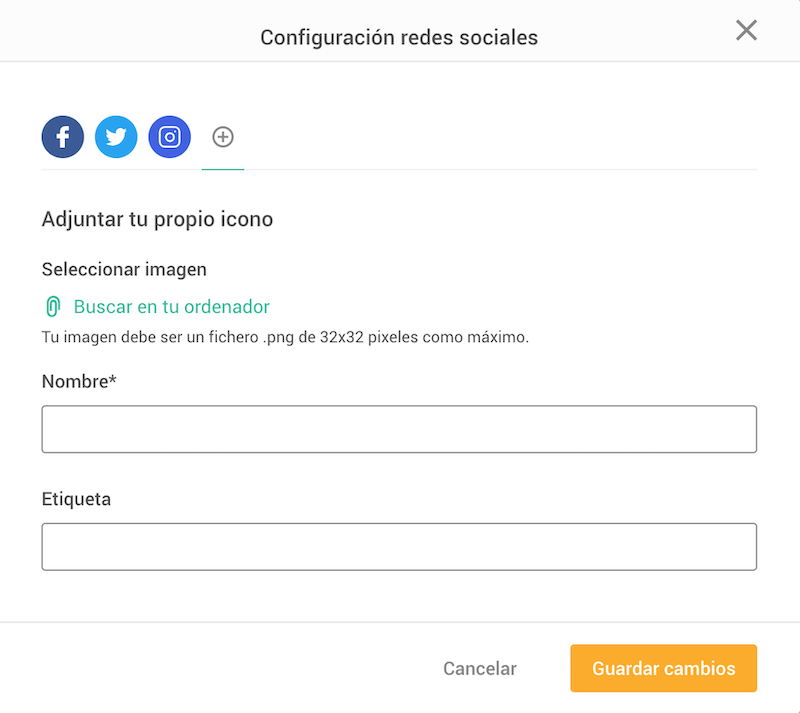The width and height of the screenshot is (800, 713).
Task: Close the Configuración redes sociales dialog
Action: click(746, 30)
